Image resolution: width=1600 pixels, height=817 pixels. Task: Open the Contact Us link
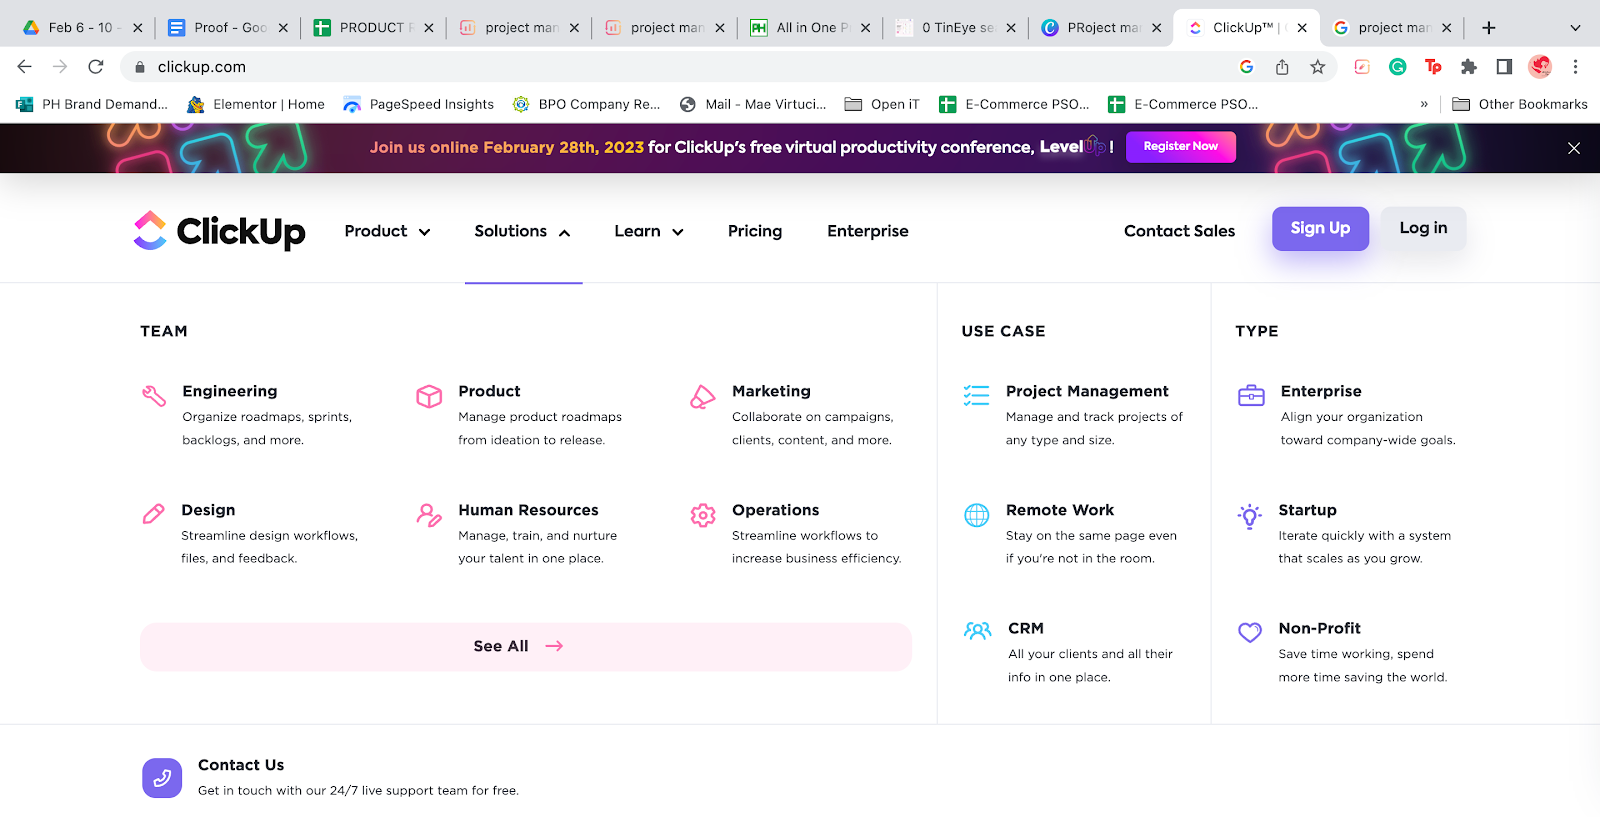click(x=241, y=765)
